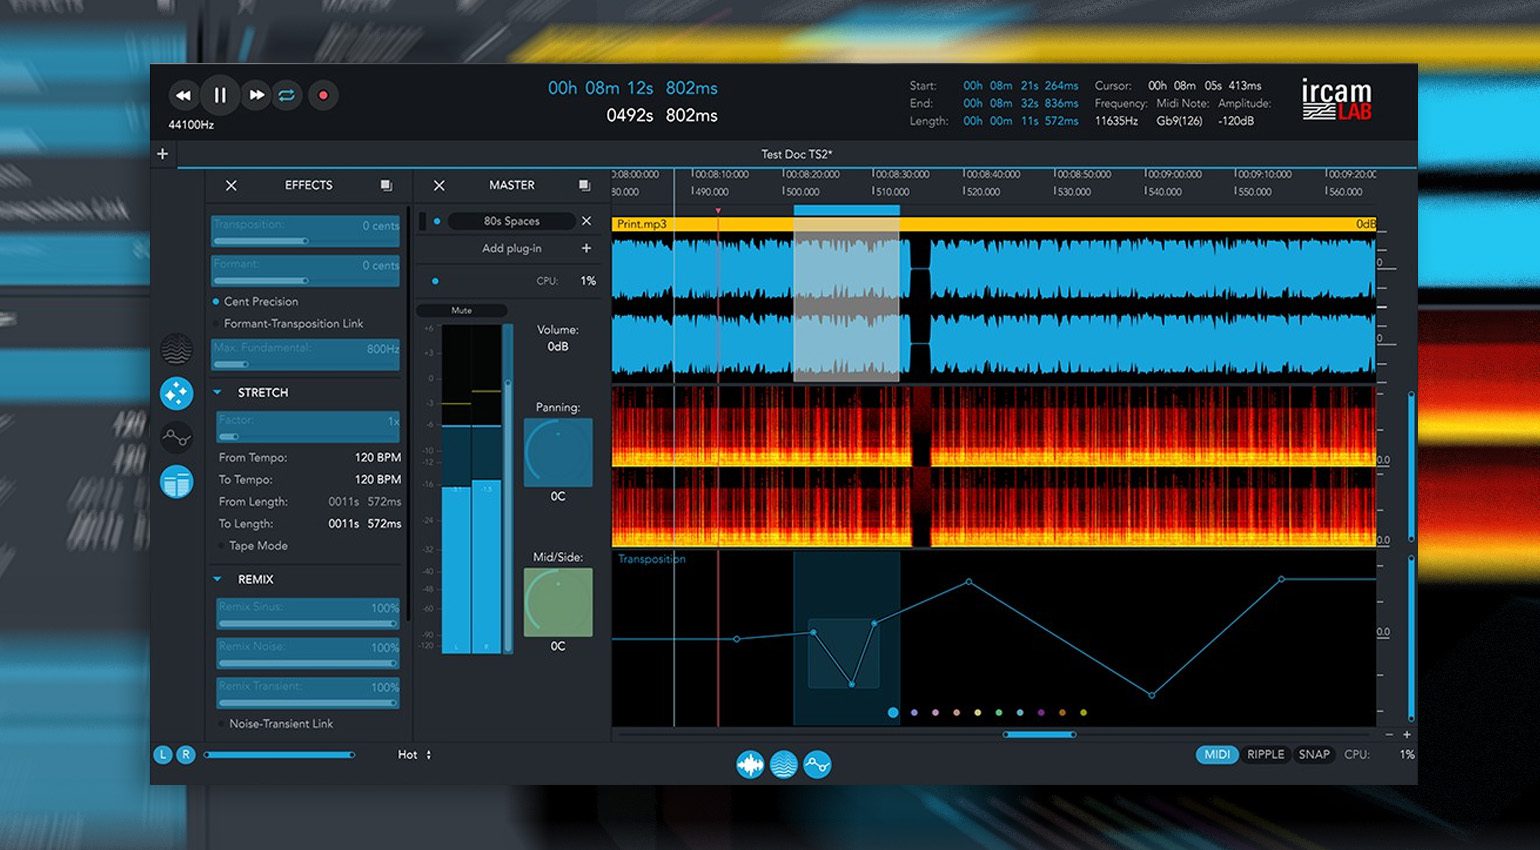Pop out the EFFECTS panel
The image size is (1540, 850).
[x=386, y=186]
